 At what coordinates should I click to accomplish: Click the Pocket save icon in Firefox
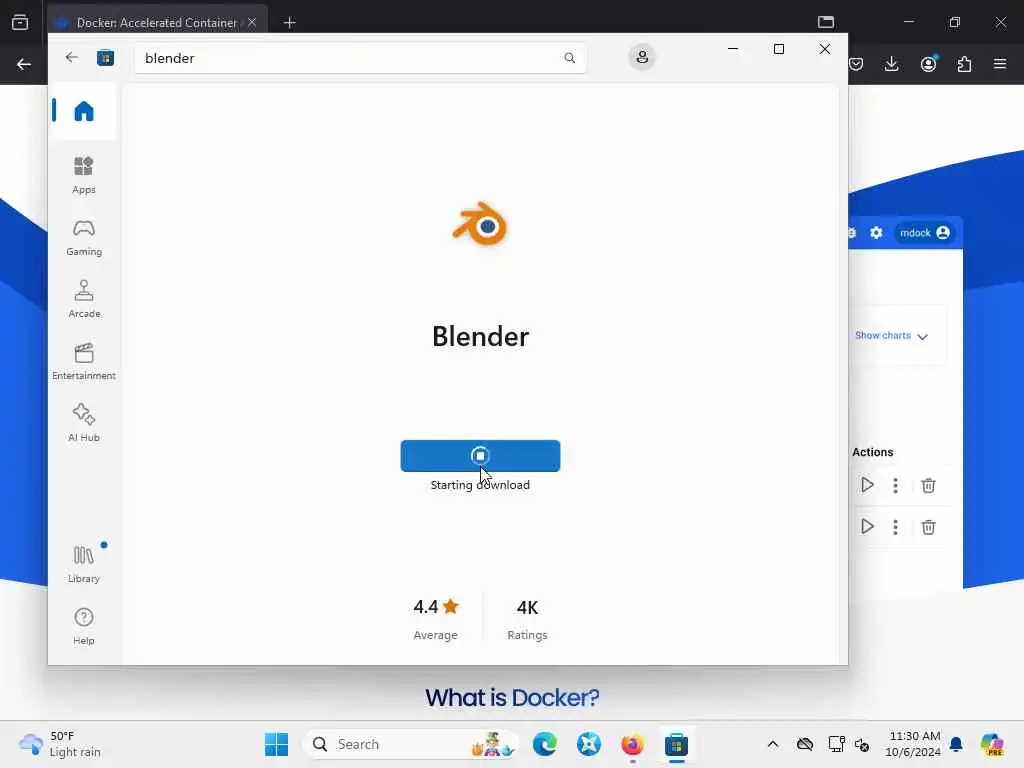click(856, 64)
